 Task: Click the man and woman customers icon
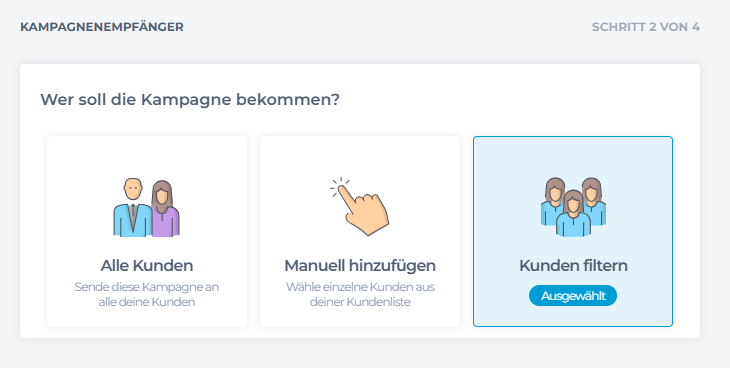[147, 207]
